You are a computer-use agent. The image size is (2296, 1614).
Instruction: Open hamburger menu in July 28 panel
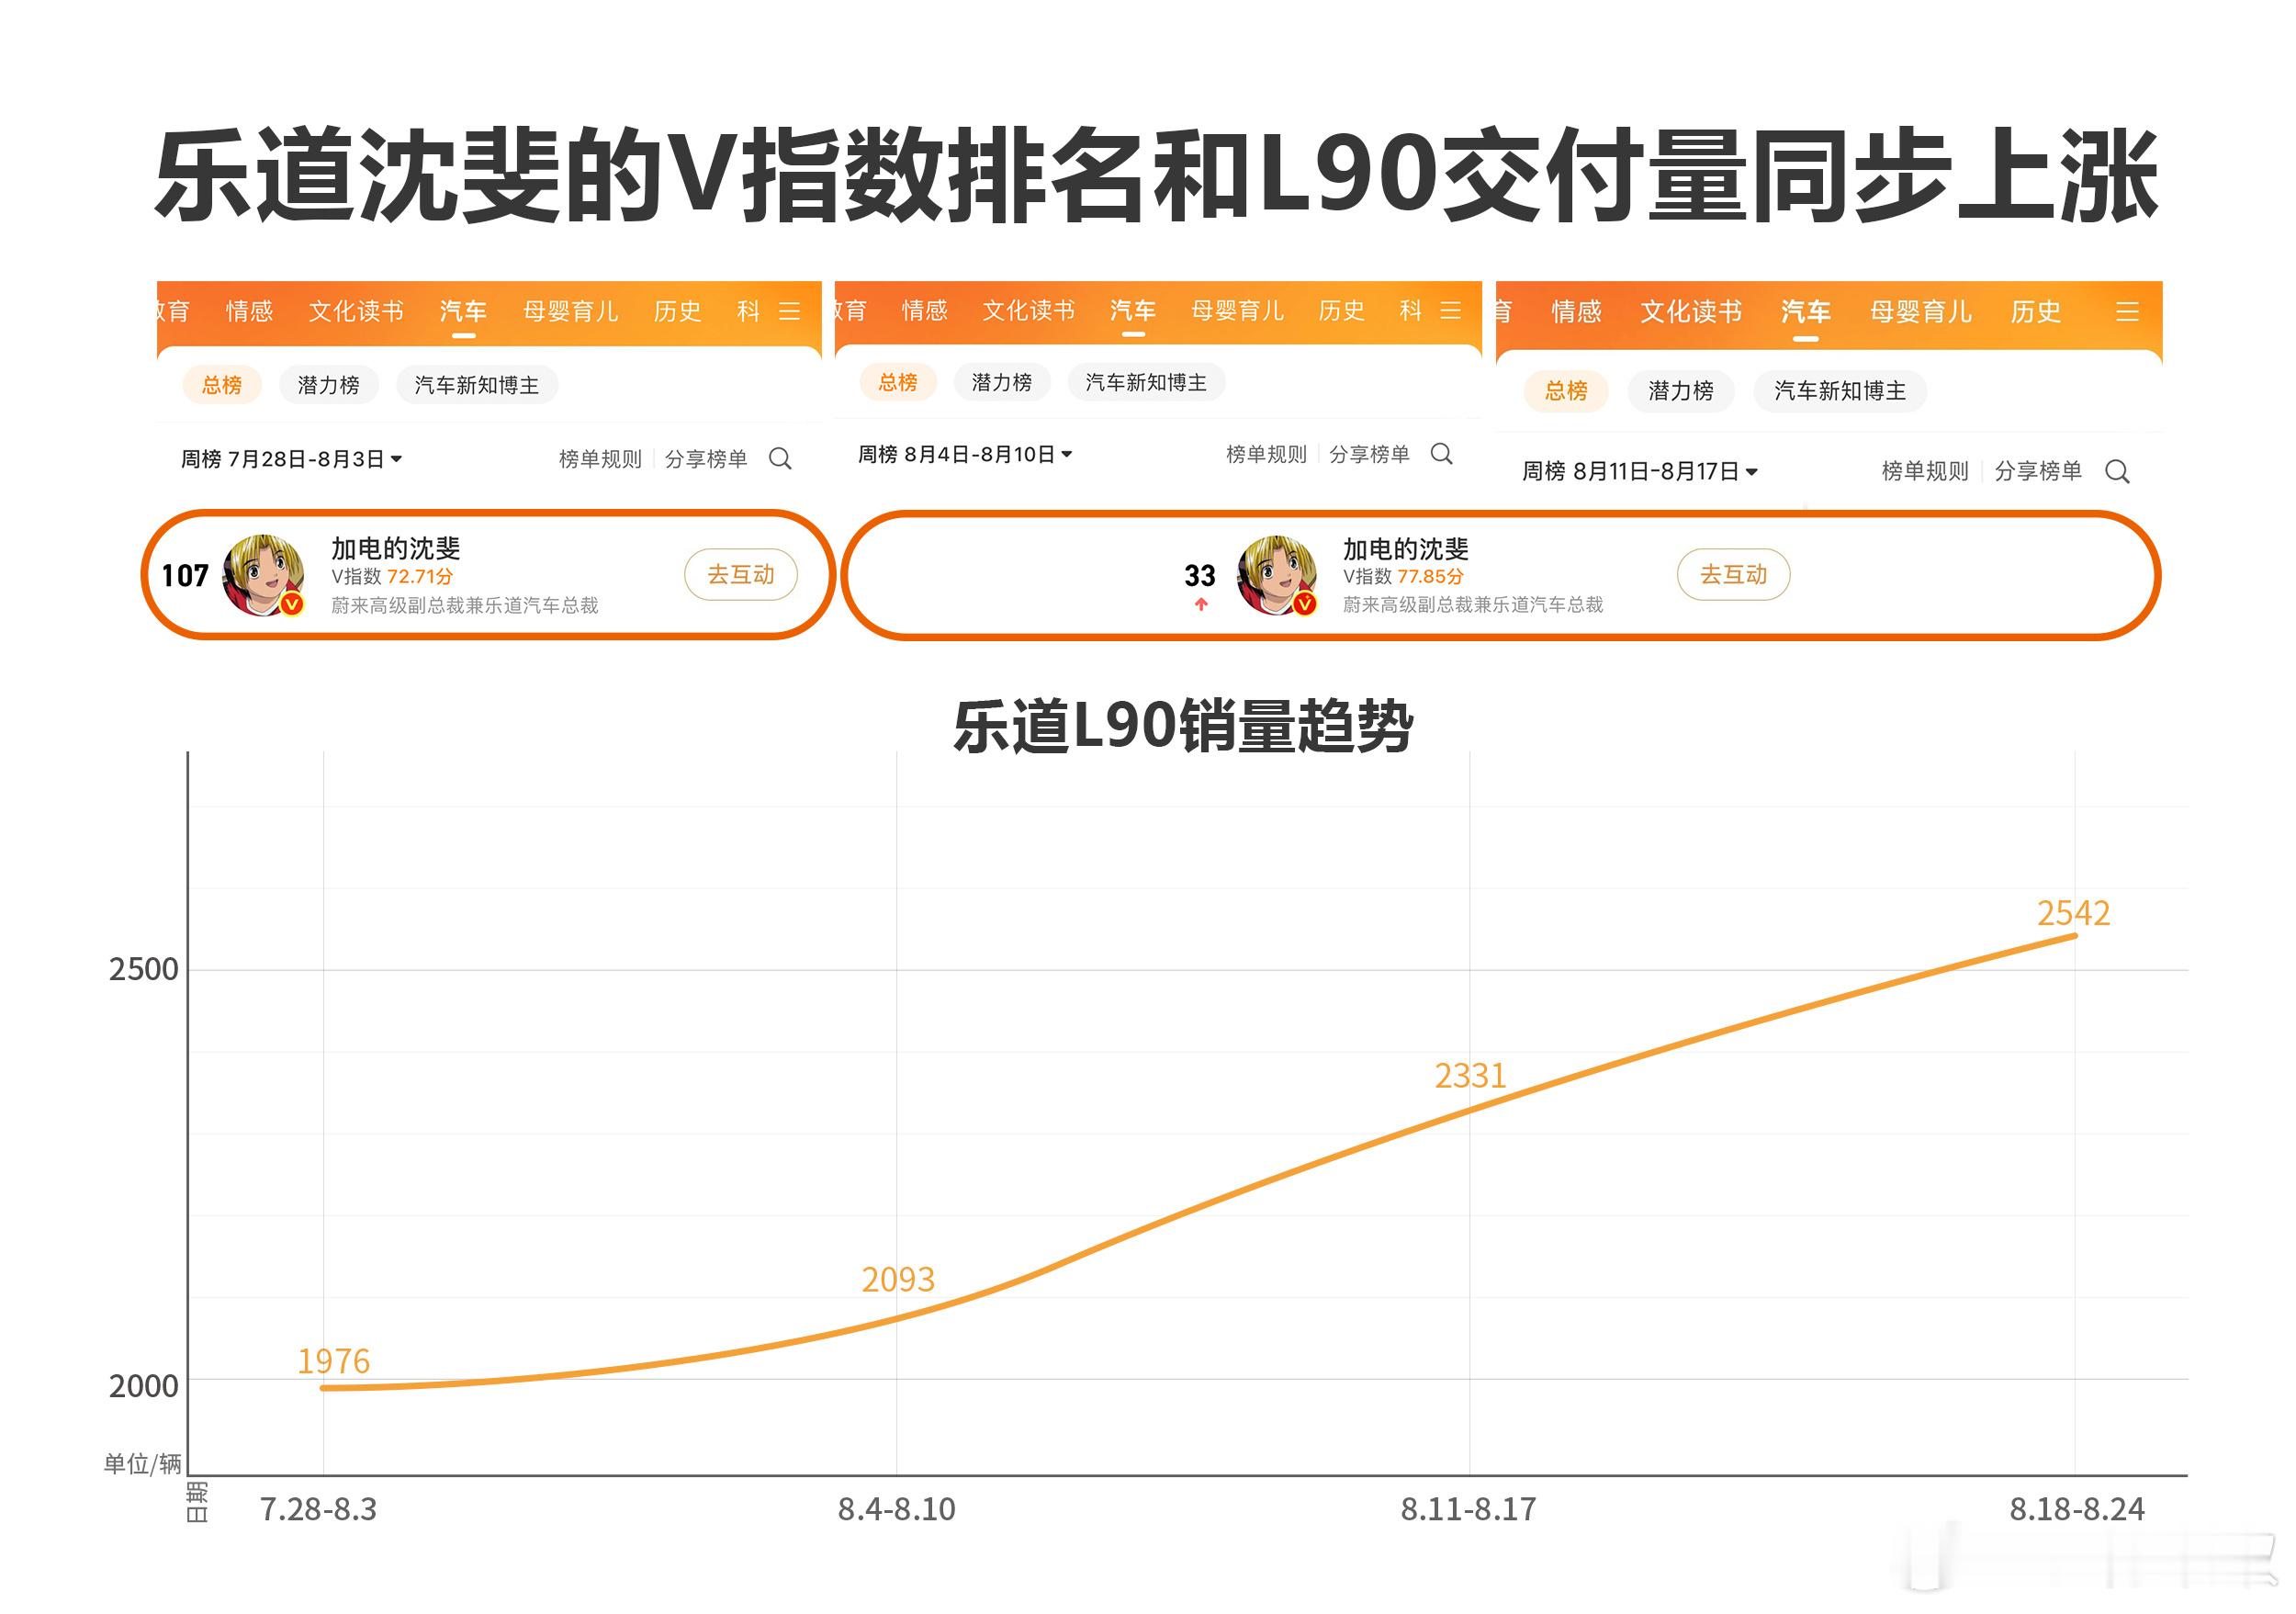(x=790, y=311)
